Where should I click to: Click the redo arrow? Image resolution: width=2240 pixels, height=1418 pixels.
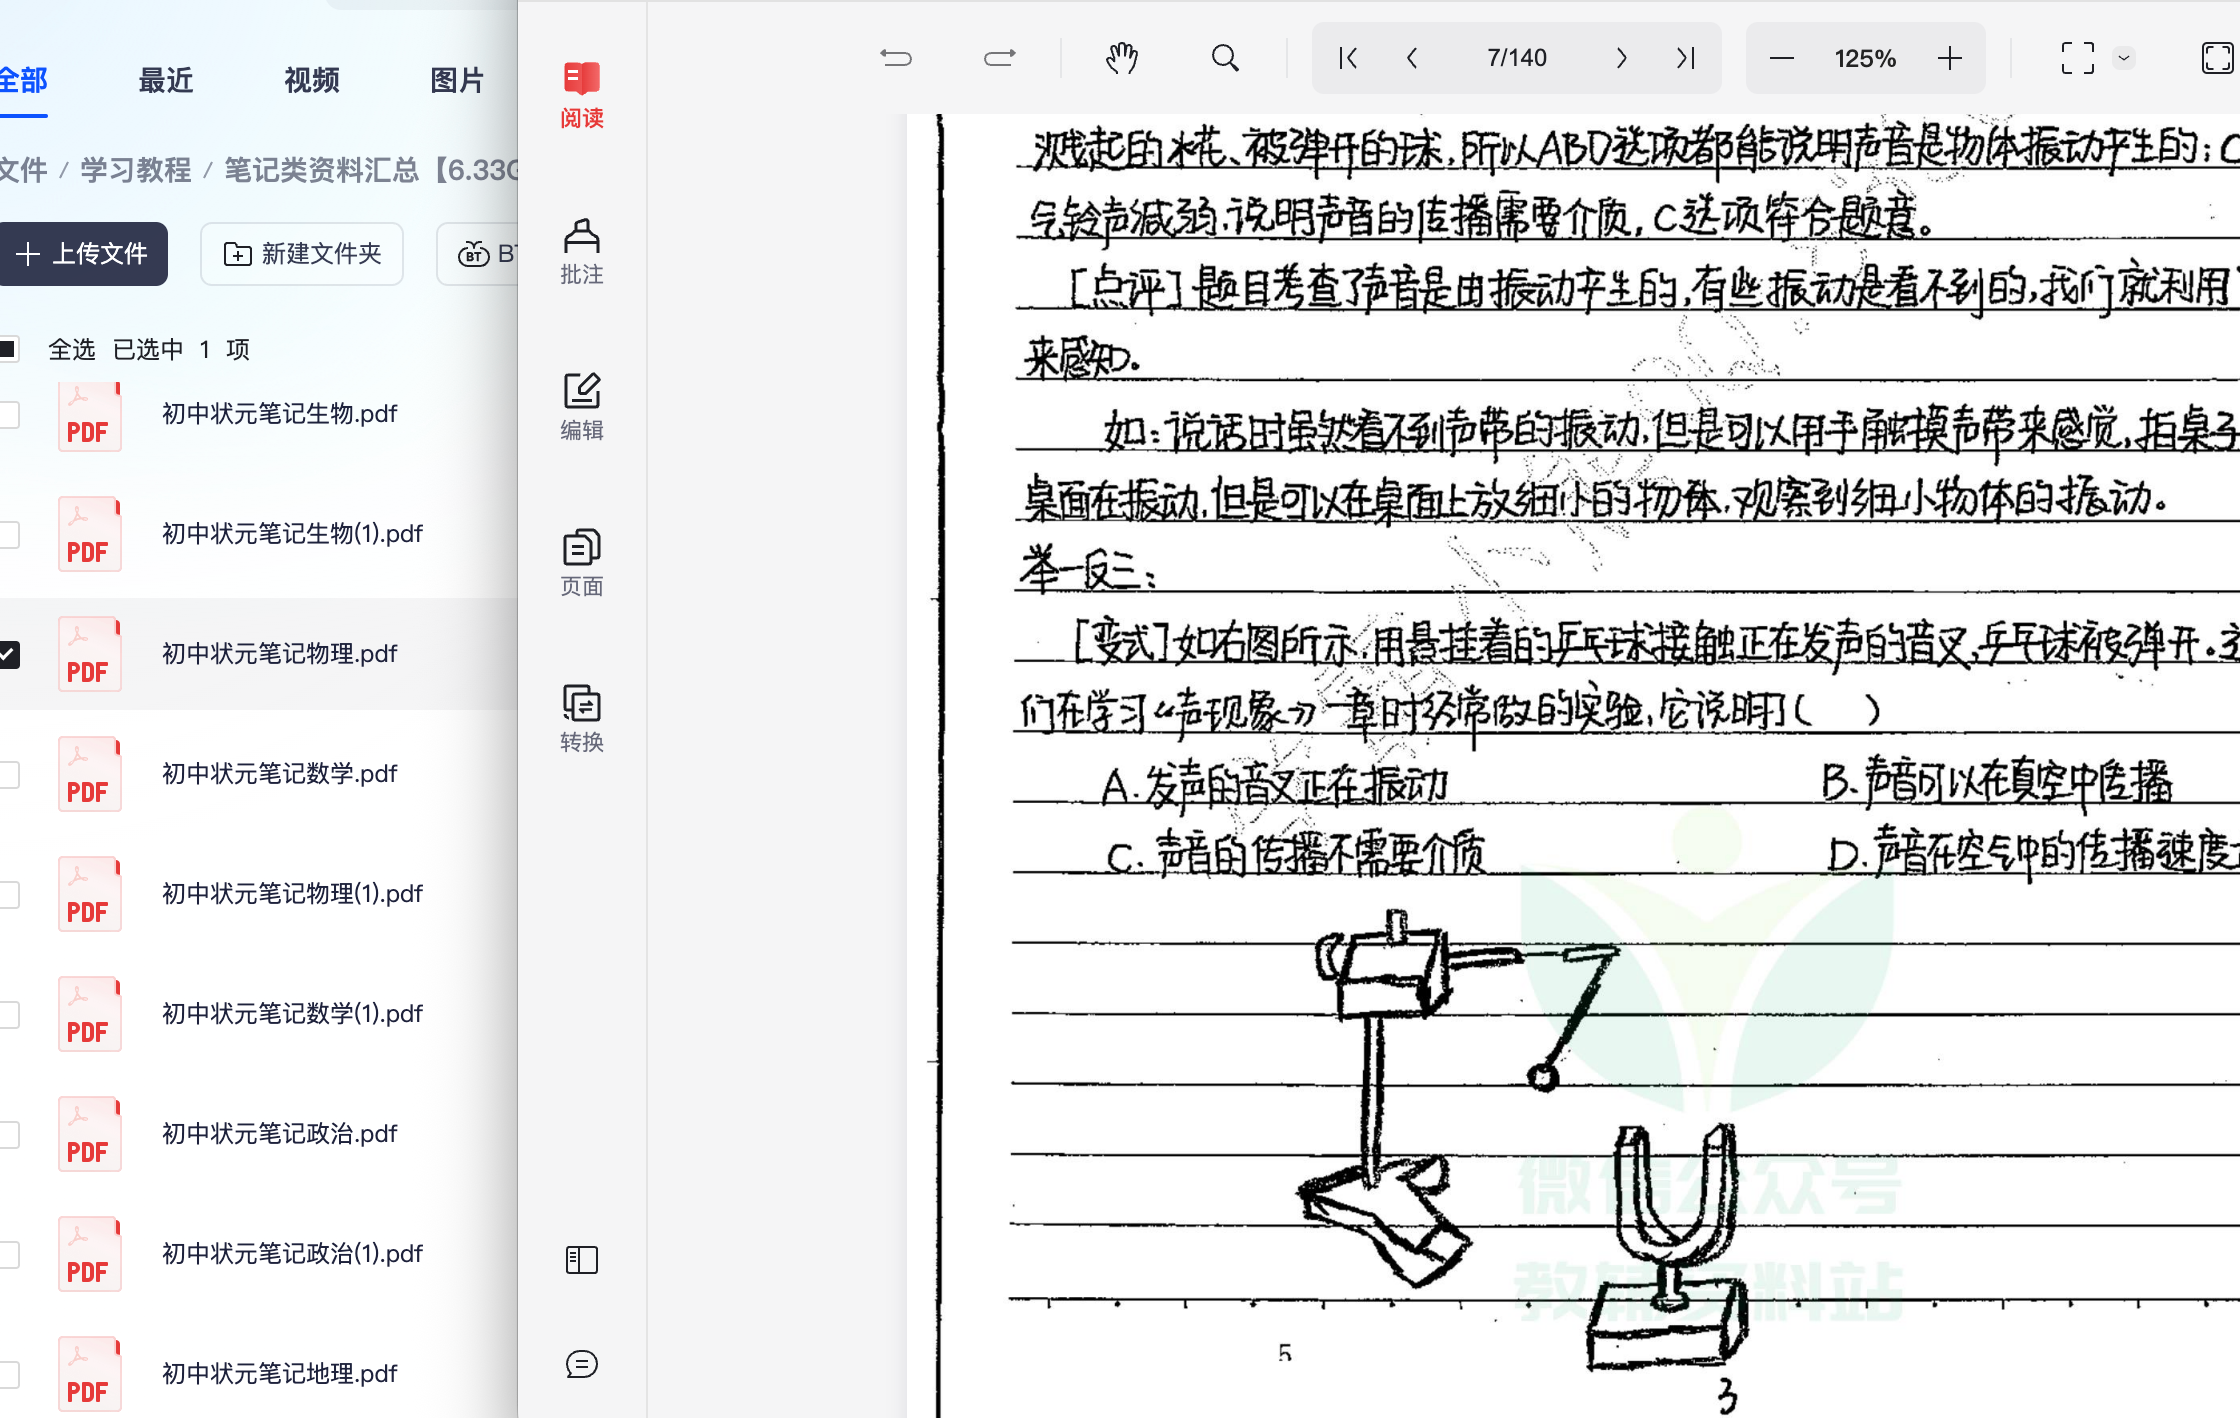pyautogui.click(x=999, y=58)
